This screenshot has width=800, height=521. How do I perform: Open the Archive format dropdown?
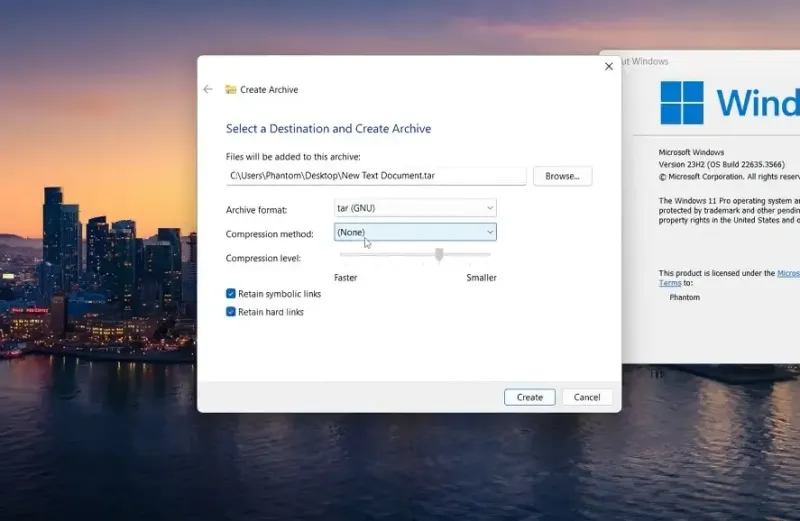(x=415, y=208)
